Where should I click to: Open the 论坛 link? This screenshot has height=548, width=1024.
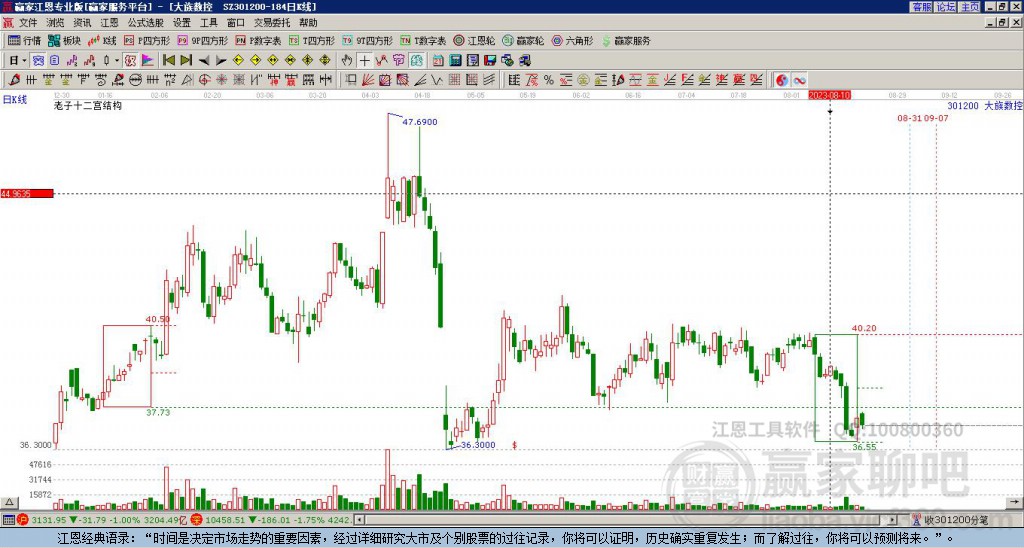(945, 7)
